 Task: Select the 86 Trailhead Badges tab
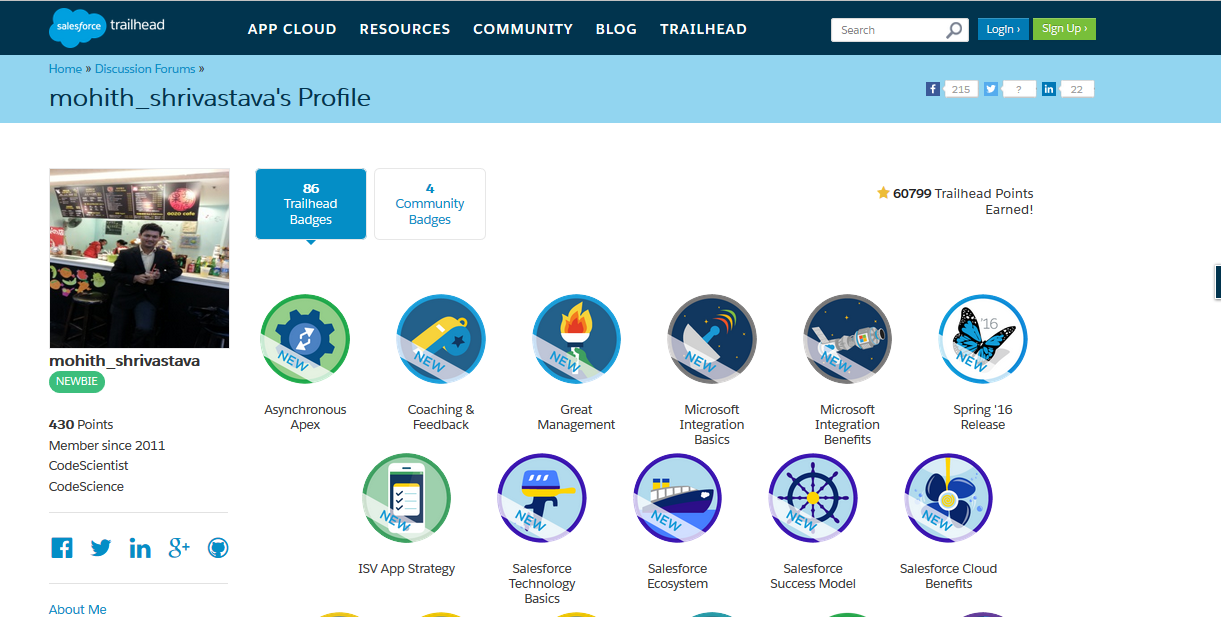tap(311, 204)
